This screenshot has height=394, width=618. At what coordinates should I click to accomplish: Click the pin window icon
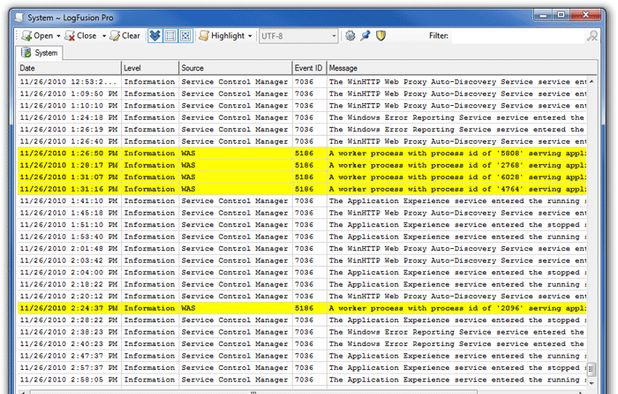click(x=365, y=36)
